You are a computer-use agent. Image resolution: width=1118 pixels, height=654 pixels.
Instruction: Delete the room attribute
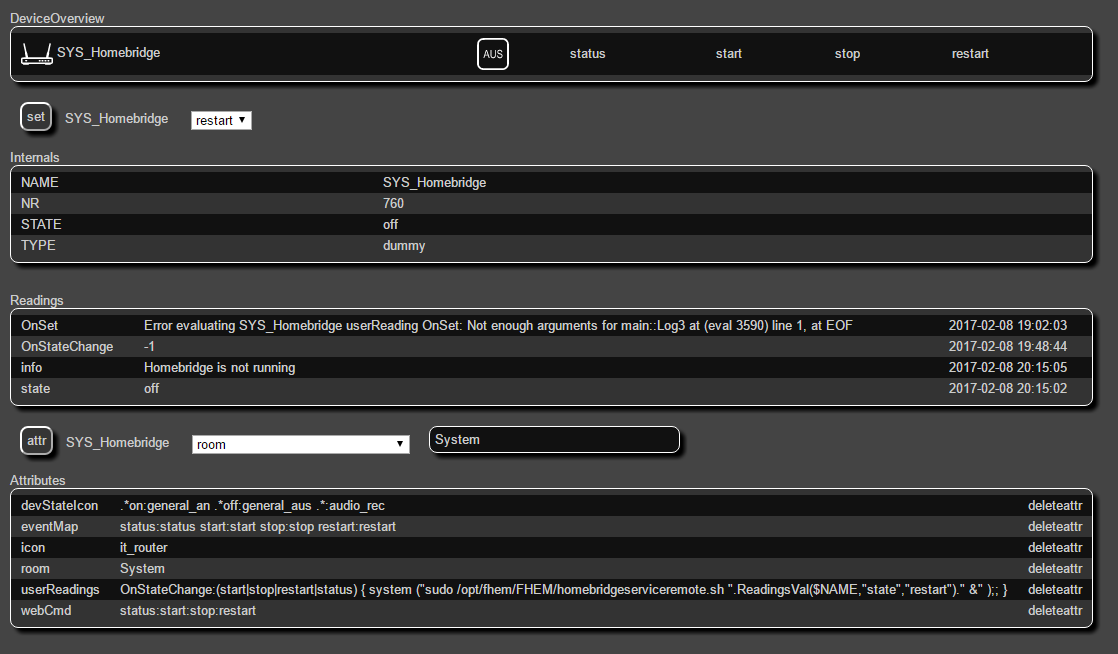pyautogui.click(x=1055, y=568)
